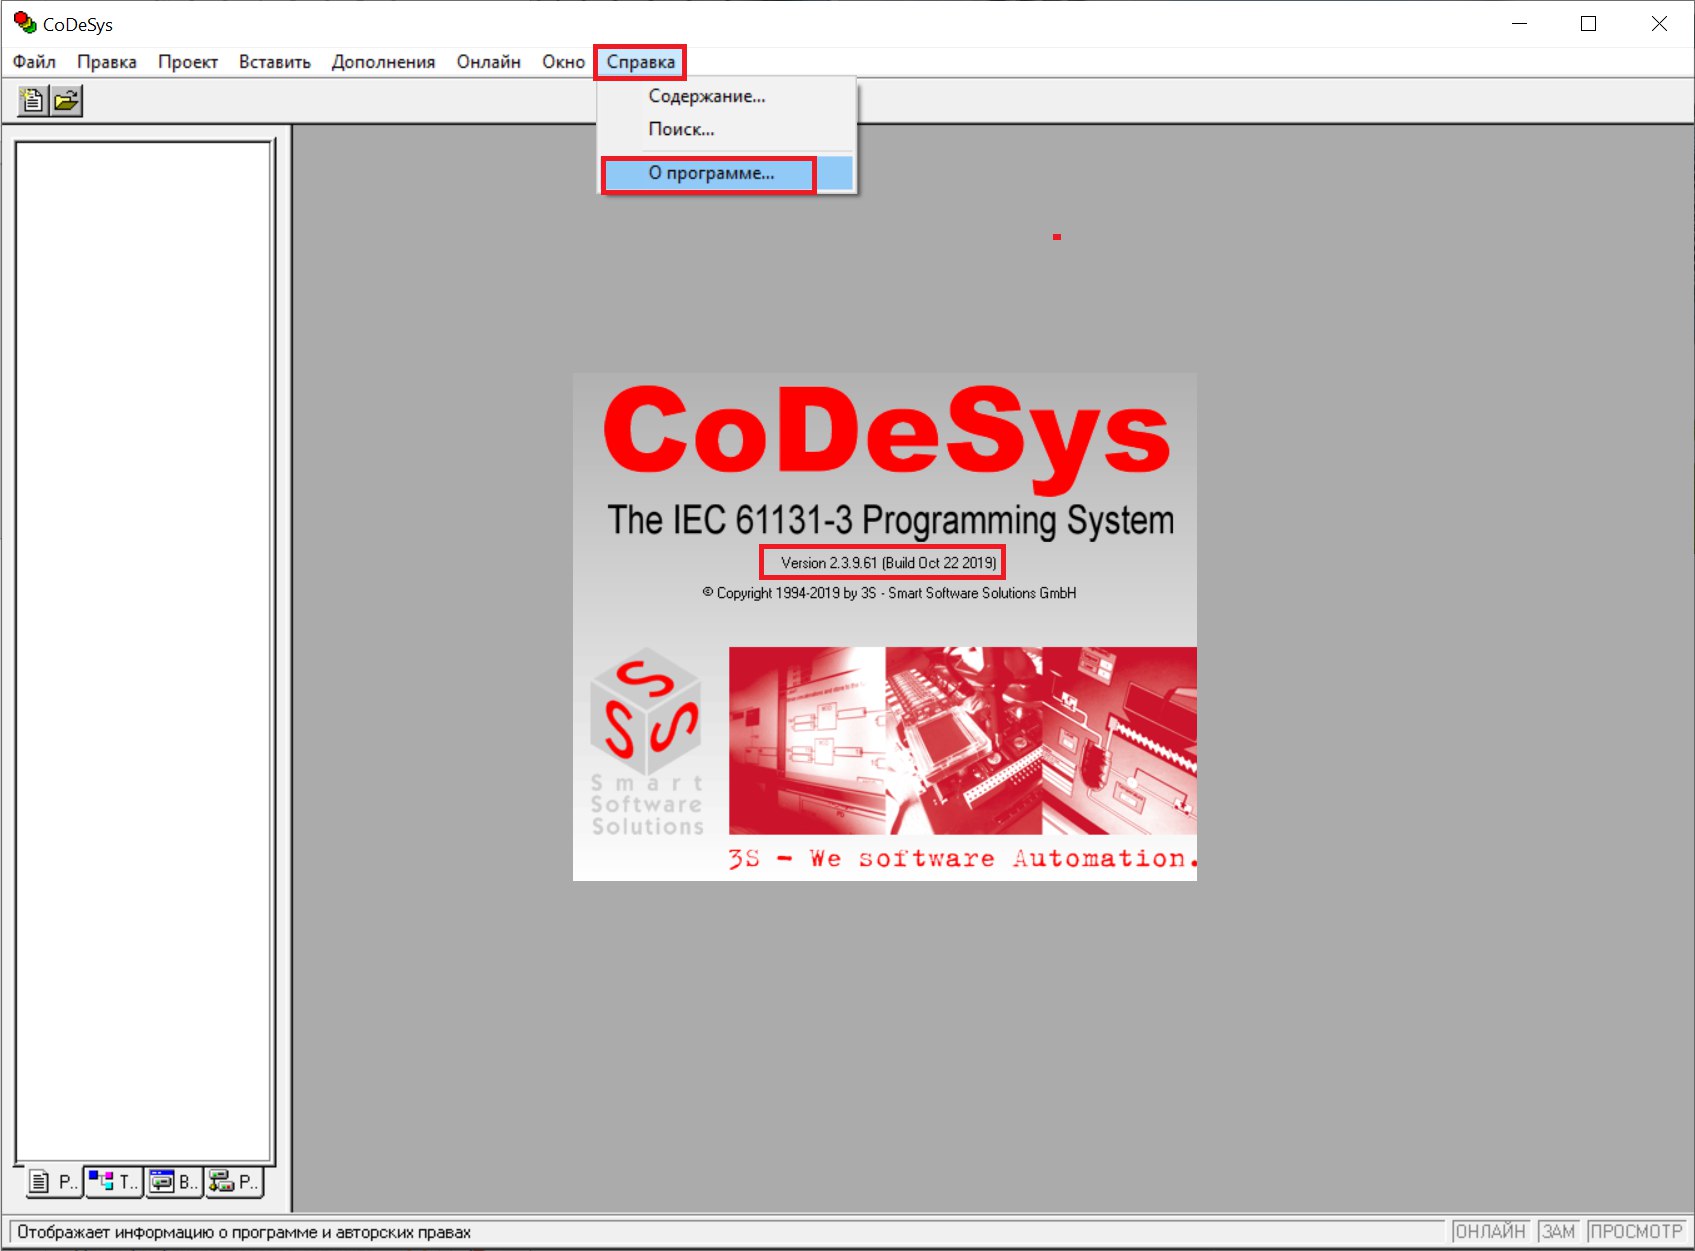The width and height of the screenshot is (1695, 1251).
Task: Click the CoDeSys application icon in title bar
Action: [24, 23]
